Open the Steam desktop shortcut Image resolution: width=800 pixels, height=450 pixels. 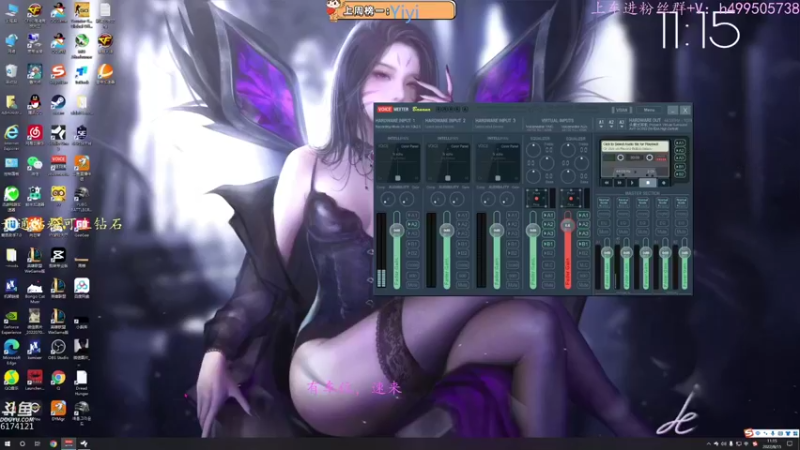tap(58, 104)
